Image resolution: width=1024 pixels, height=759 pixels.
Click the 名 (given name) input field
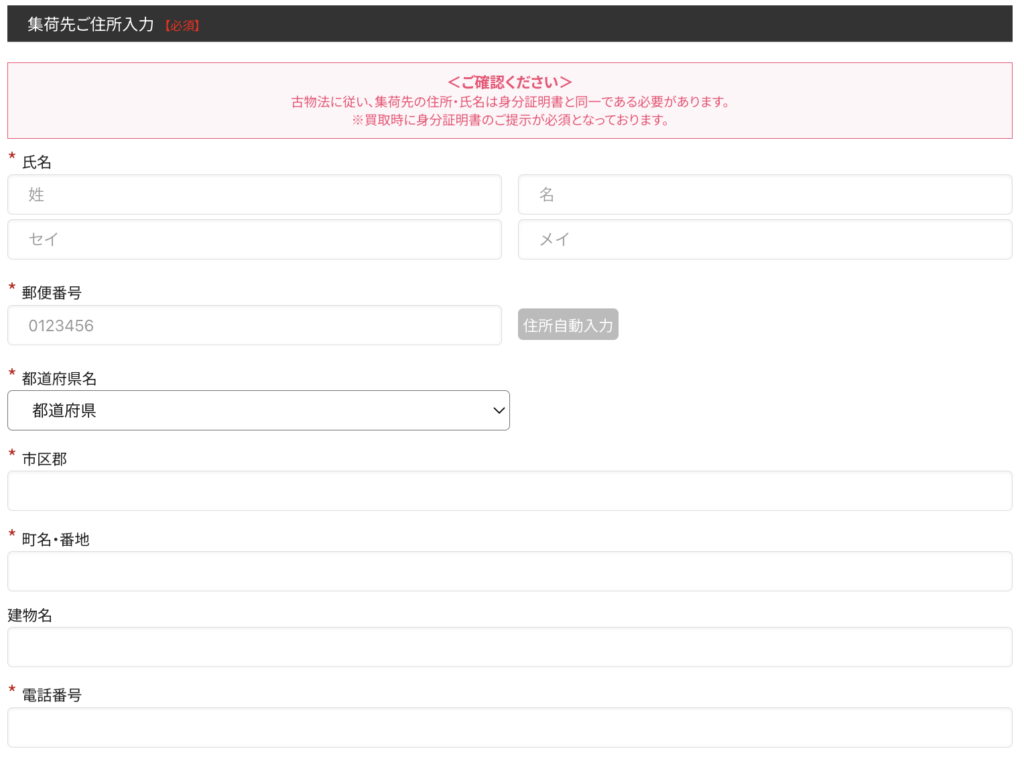pos(764,195)
